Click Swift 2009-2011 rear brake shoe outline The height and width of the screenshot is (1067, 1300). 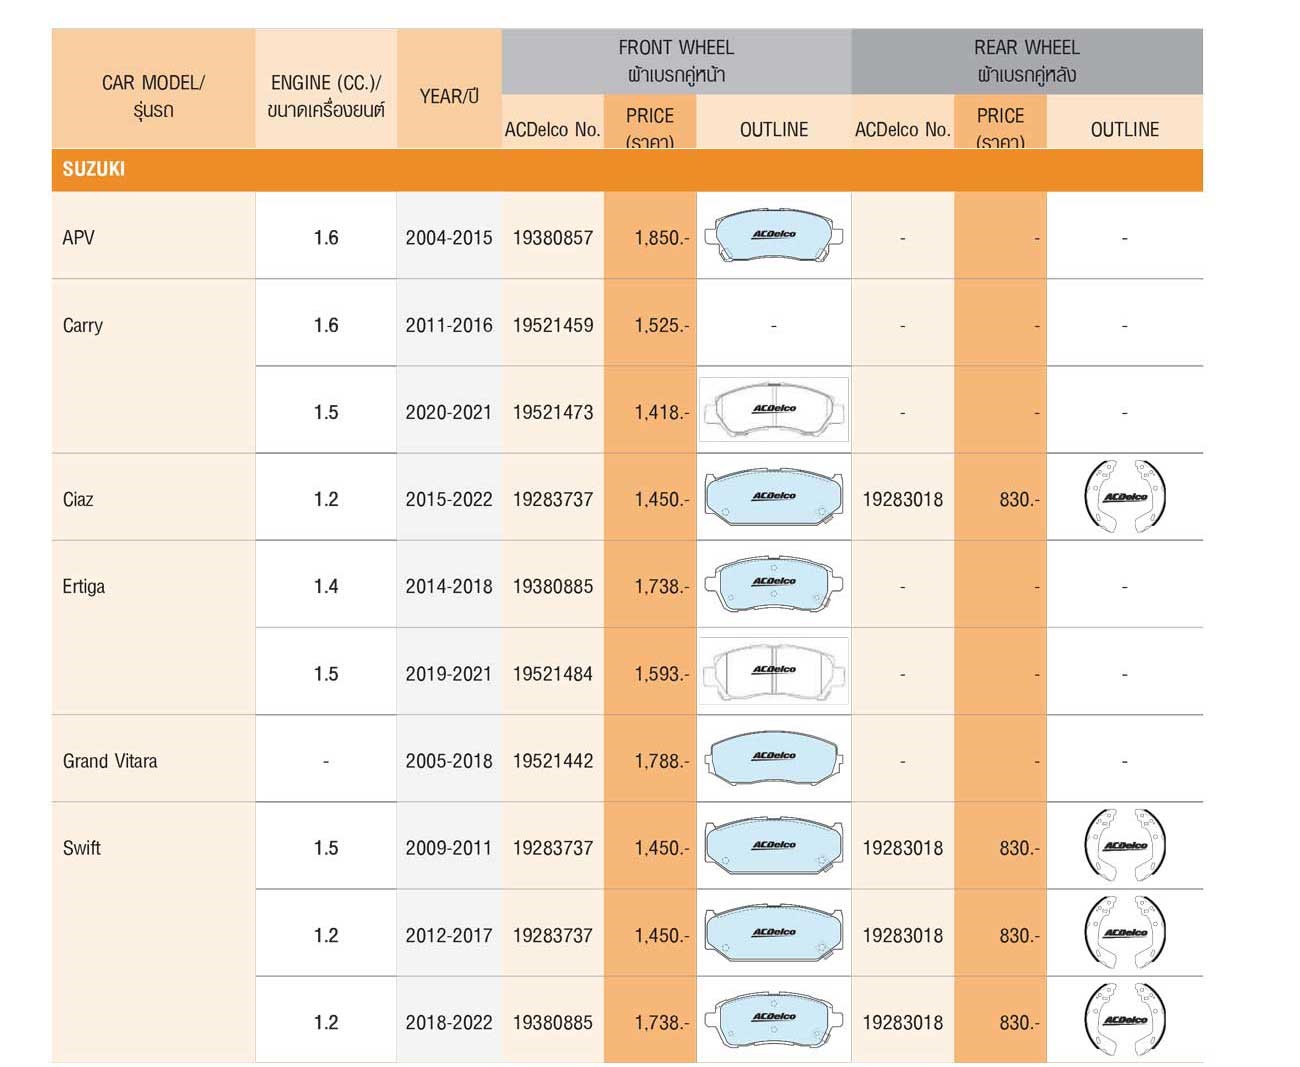(x=1125, y=845)
